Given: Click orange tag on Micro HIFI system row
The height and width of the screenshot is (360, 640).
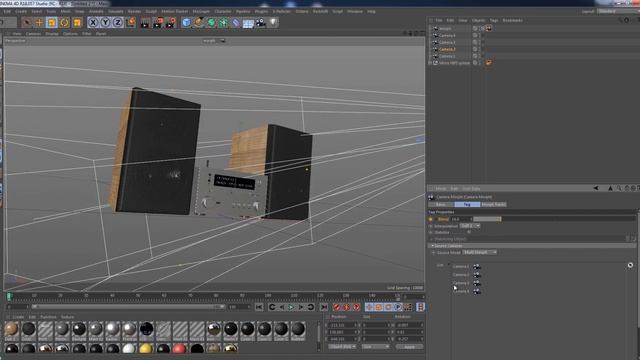Looking at the screenshot, I should pyautogui.click(x=489, y=62).
